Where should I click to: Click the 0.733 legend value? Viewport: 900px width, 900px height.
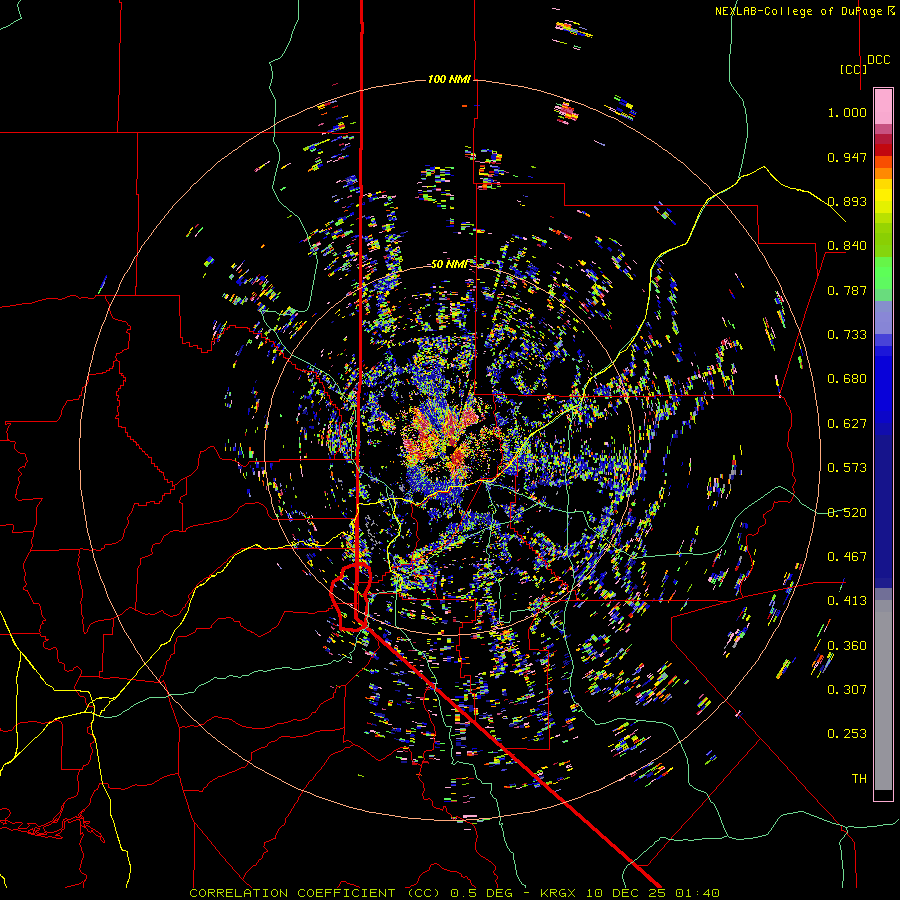pyautogui.click(x=847, y=335)
